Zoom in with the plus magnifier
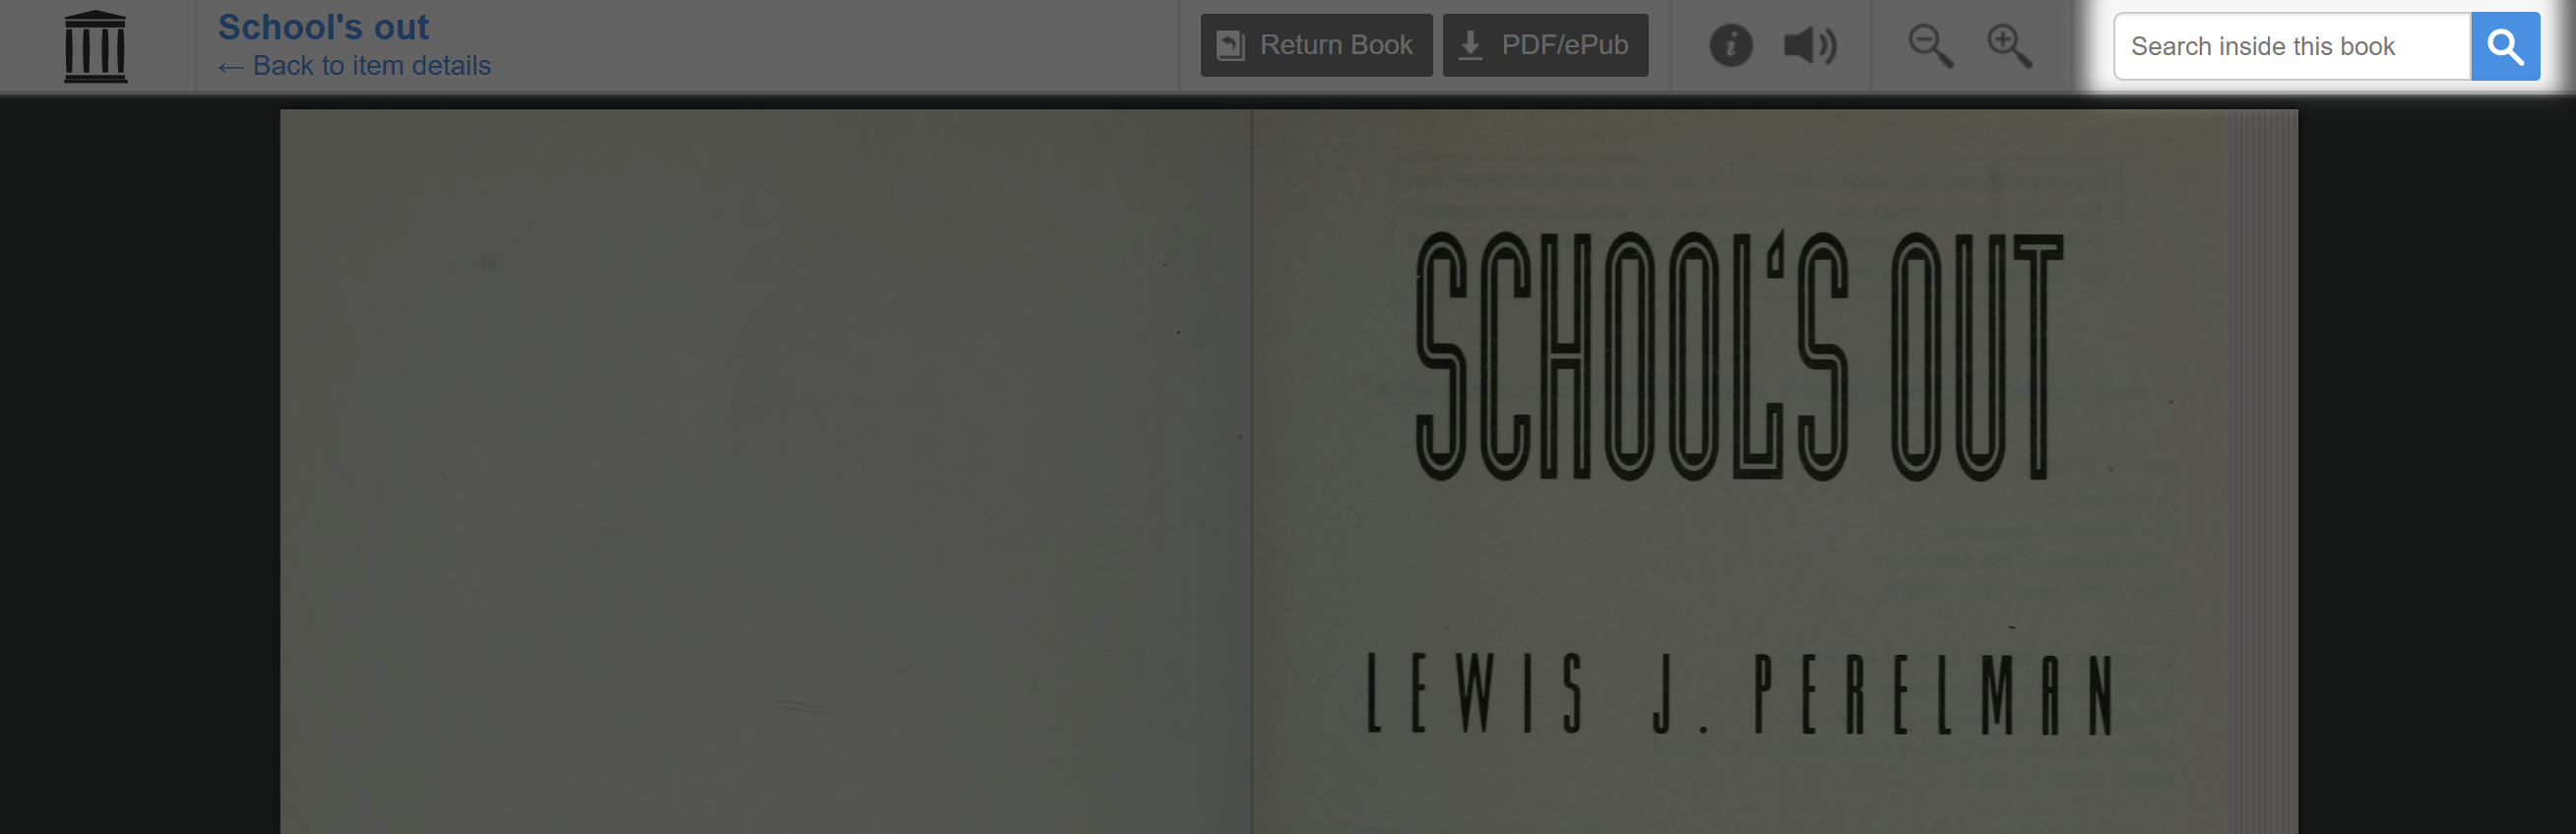2576x834 pixels. click(2009, 46)
